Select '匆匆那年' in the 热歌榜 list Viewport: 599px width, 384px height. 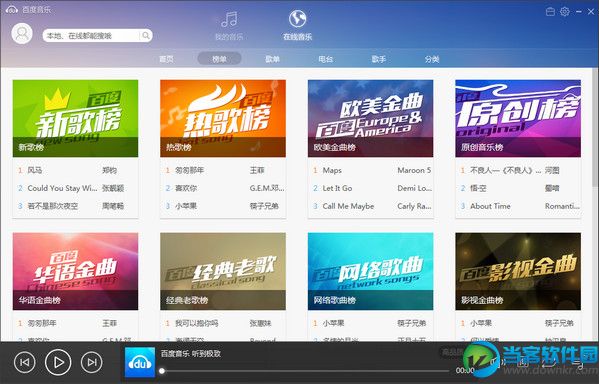[189, 170]
